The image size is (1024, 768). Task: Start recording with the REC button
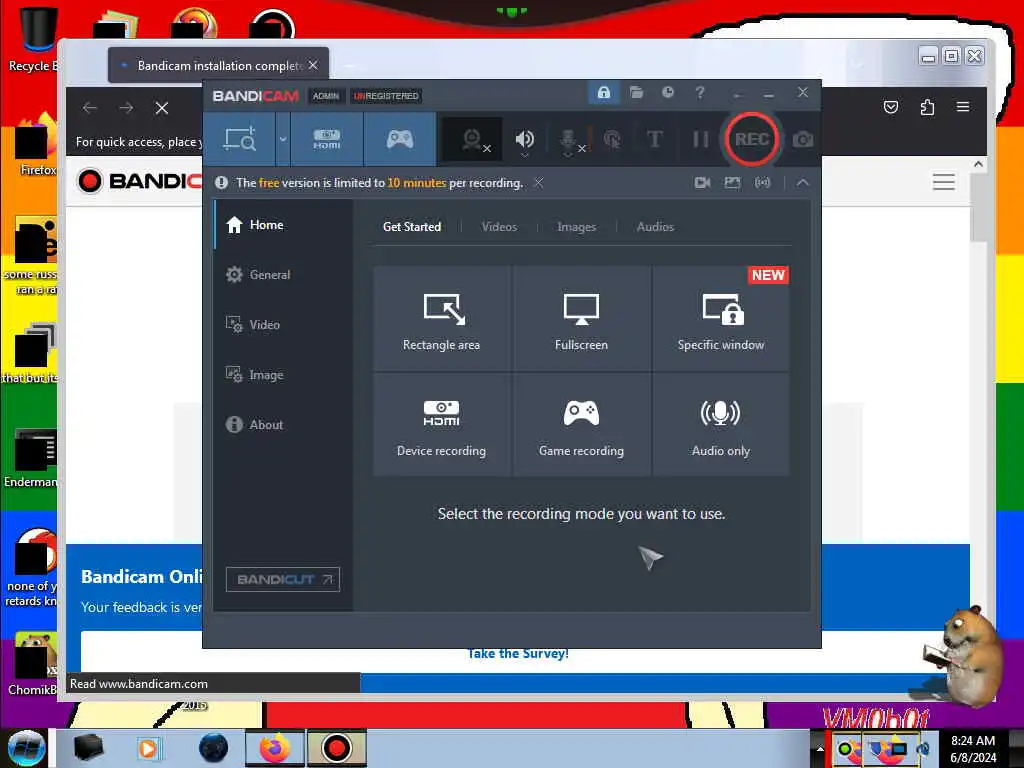click(x=752, y=139)
